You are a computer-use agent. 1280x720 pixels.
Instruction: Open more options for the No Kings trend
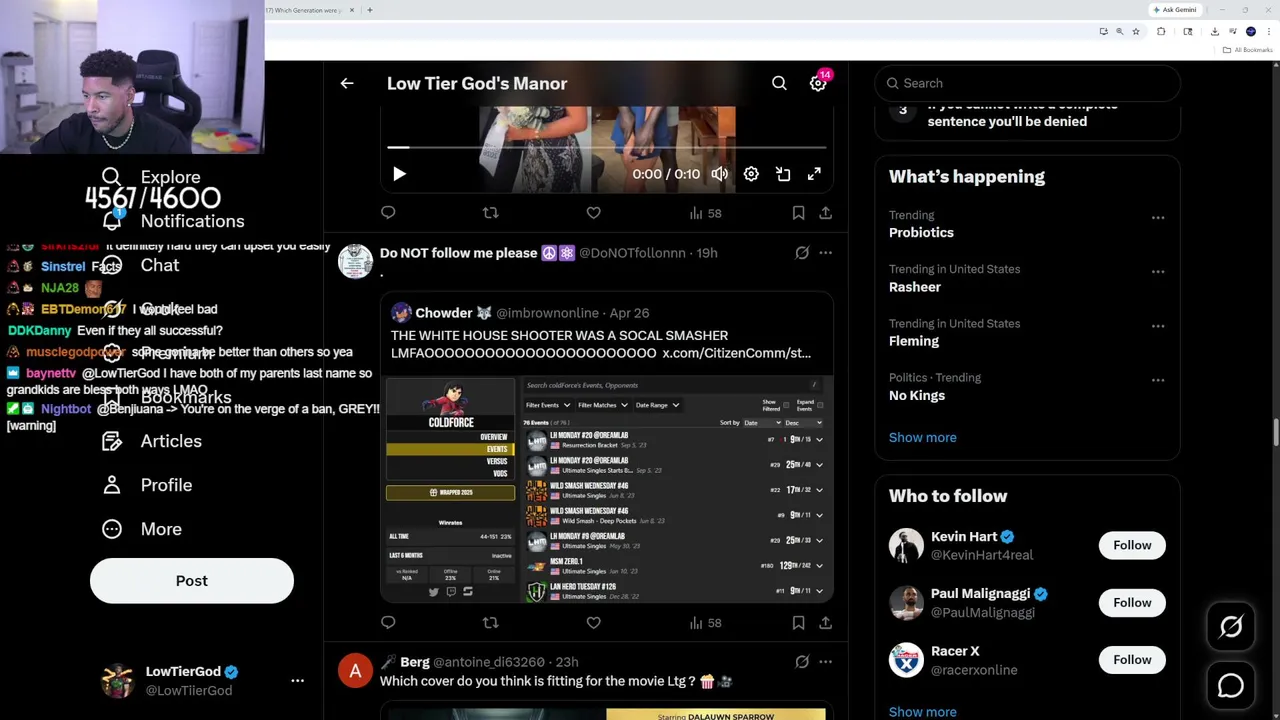pyautogui.click(x=1158, y=380)
